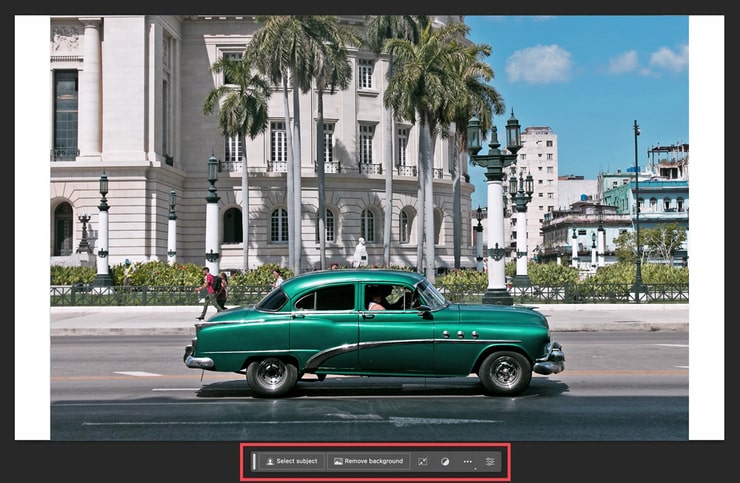Click the Select subject button
Viewport: 740px width, 483px height.
[291, 461]
